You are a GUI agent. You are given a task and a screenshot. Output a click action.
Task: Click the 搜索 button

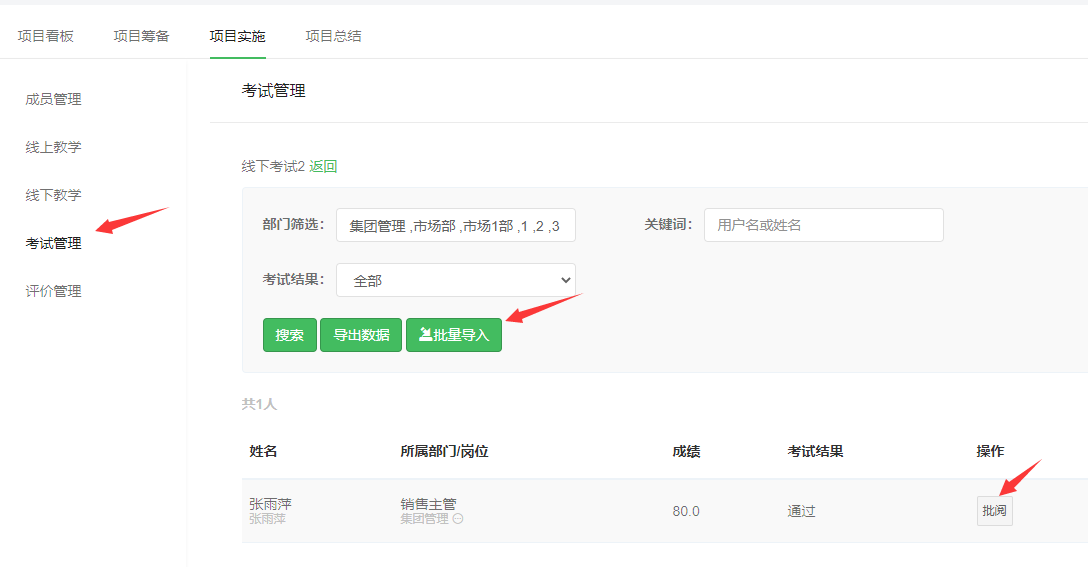click(289, 335)
